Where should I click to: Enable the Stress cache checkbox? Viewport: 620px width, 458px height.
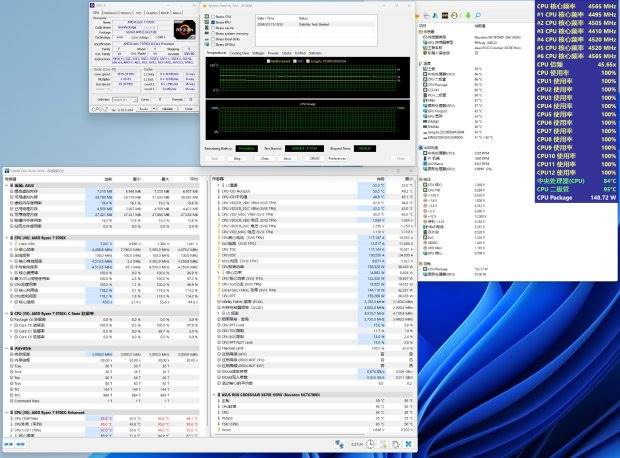pyautogui.click(x=213, y=28)
